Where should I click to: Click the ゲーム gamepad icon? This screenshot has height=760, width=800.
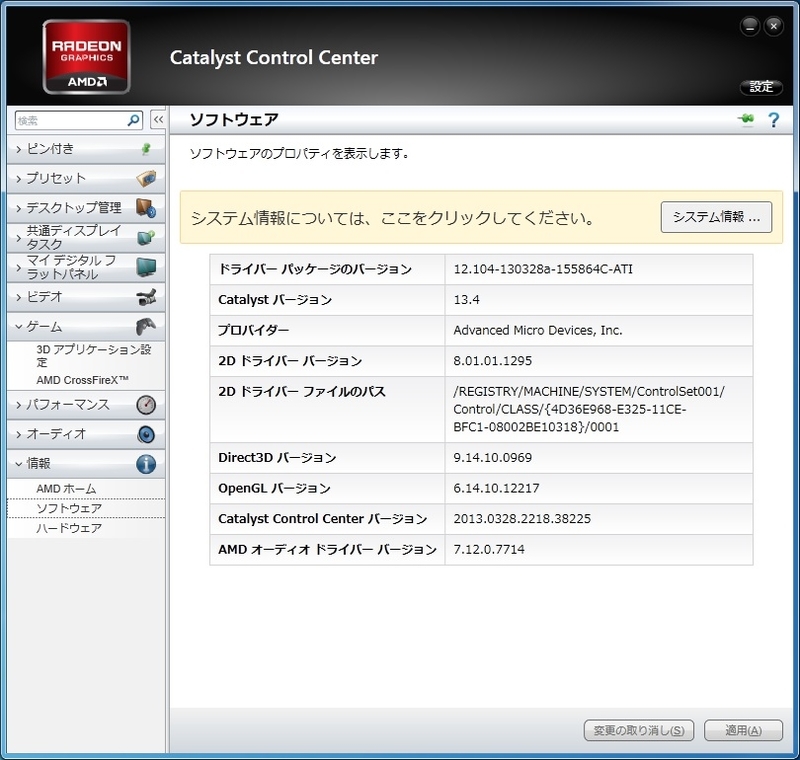click(x=146, y=326)
